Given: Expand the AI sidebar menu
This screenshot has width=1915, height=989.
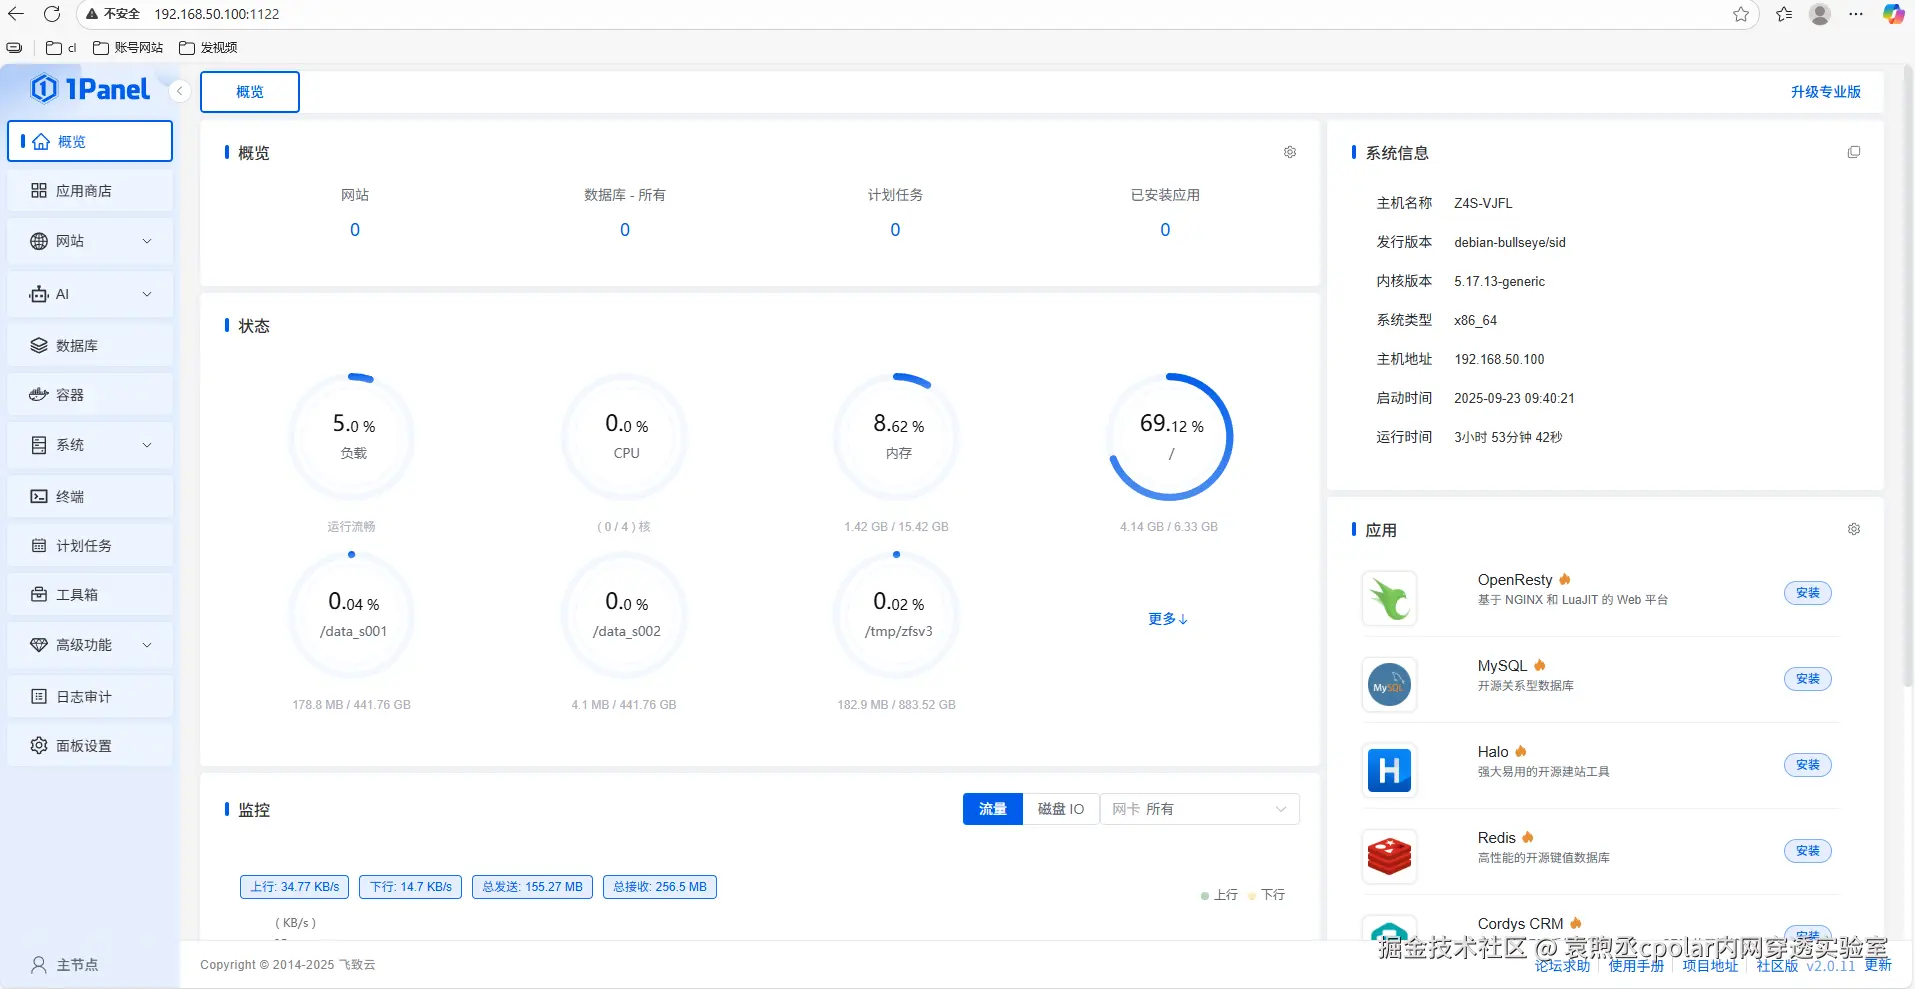Looking at the screenshot, I should tap(90, 294).
